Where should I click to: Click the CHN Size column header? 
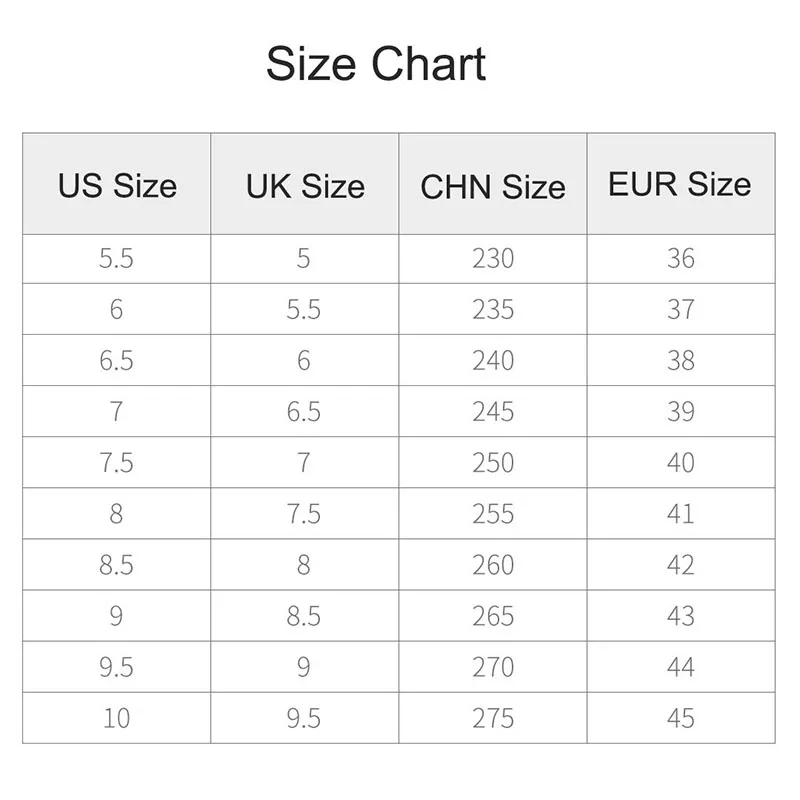[x=493, y=187]
